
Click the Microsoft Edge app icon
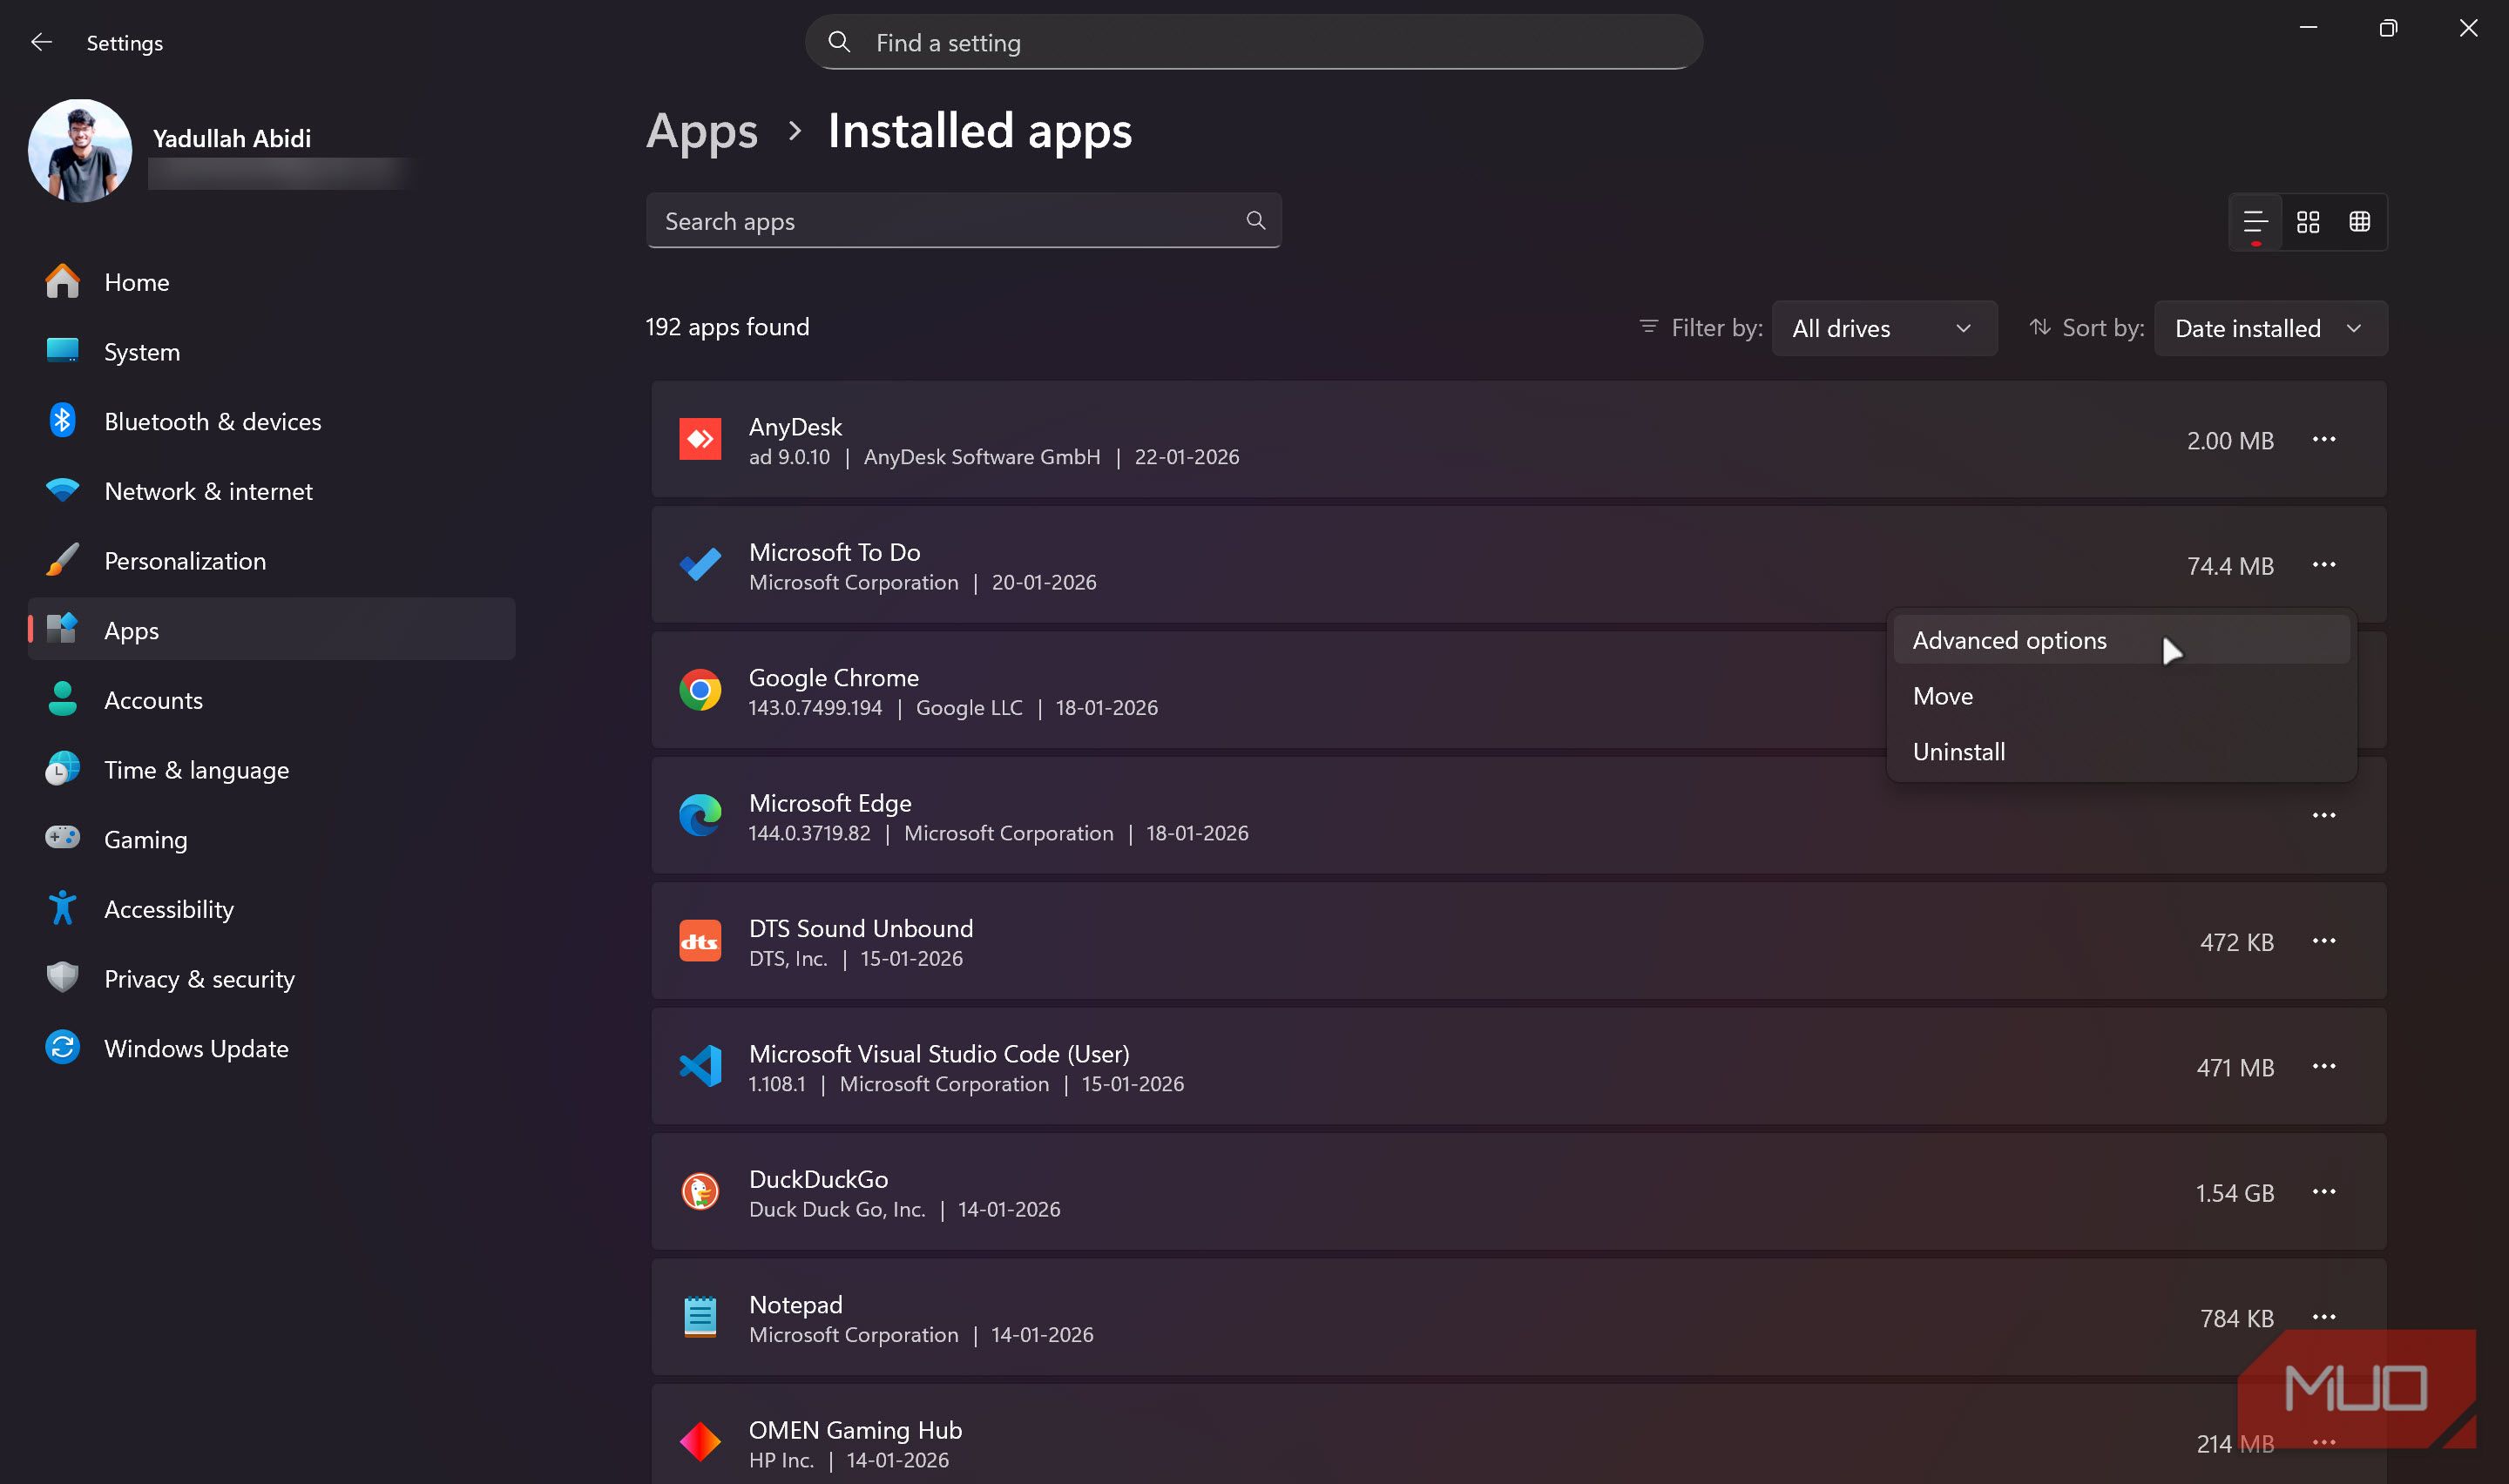pos(700,816)
